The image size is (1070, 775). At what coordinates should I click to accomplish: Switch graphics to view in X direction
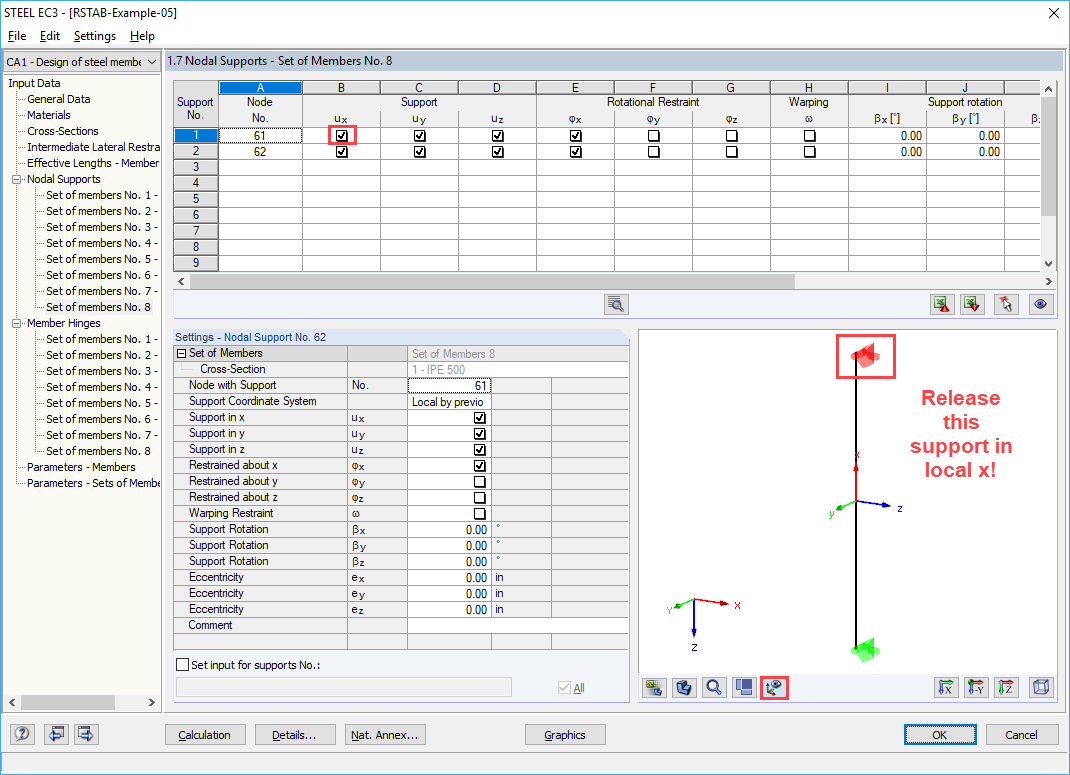point(946,687)
